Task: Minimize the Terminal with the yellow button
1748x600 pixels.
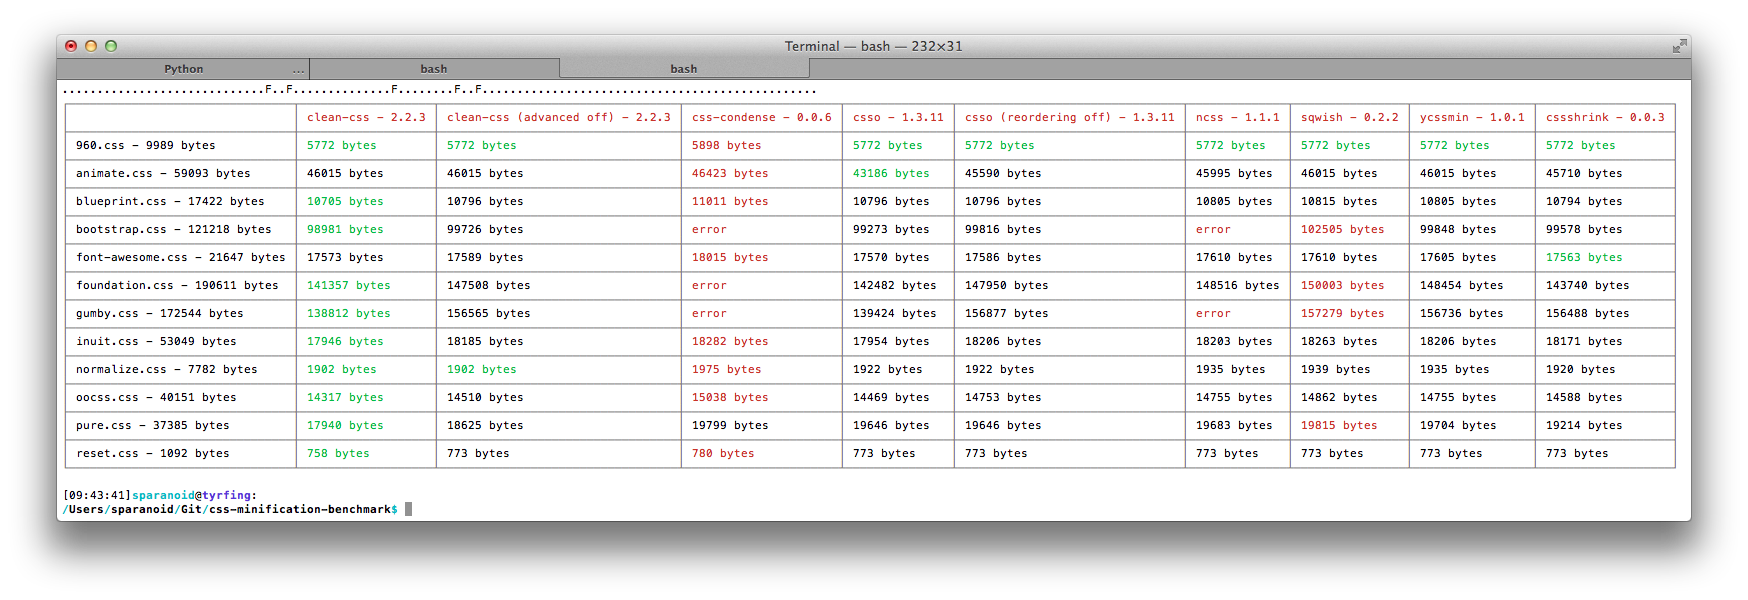Action: click(91, 46)
